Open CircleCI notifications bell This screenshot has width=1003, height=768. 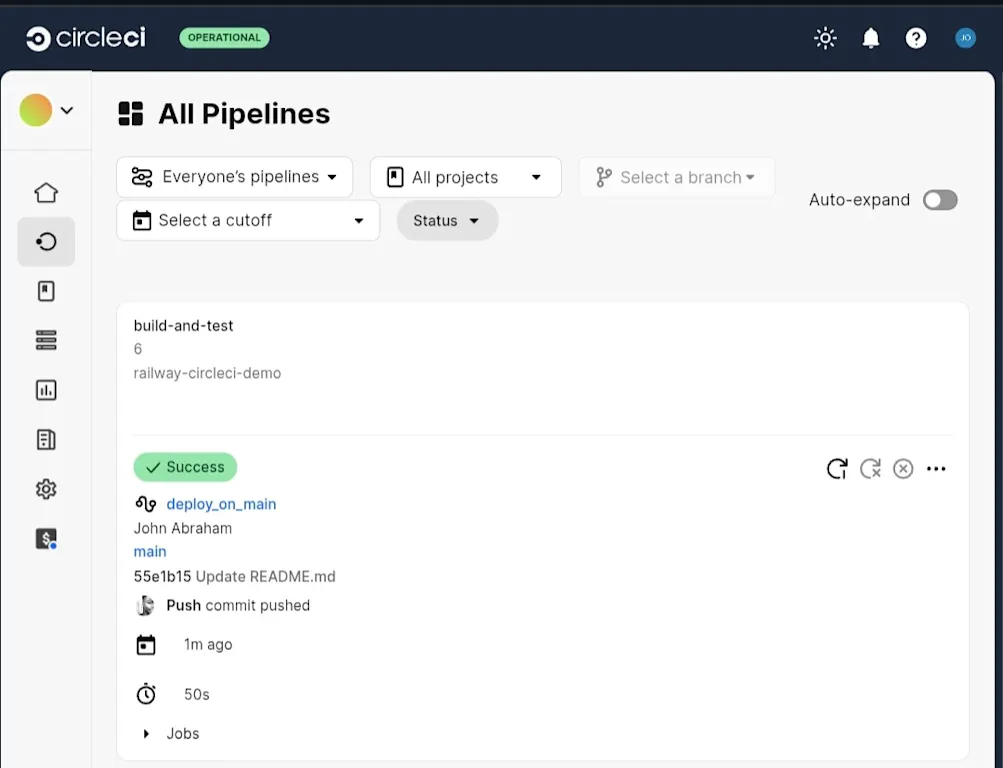click(x=869, y=37)
